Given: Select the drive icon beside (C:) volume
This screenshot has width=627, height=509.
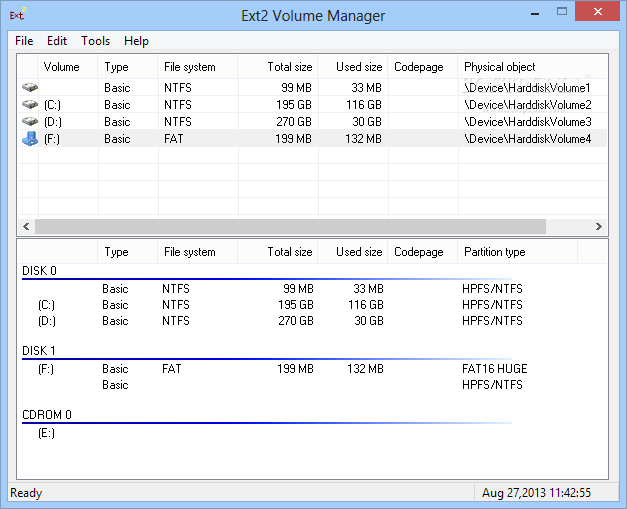Looking at the screenshot, I should tap(30, 104).
